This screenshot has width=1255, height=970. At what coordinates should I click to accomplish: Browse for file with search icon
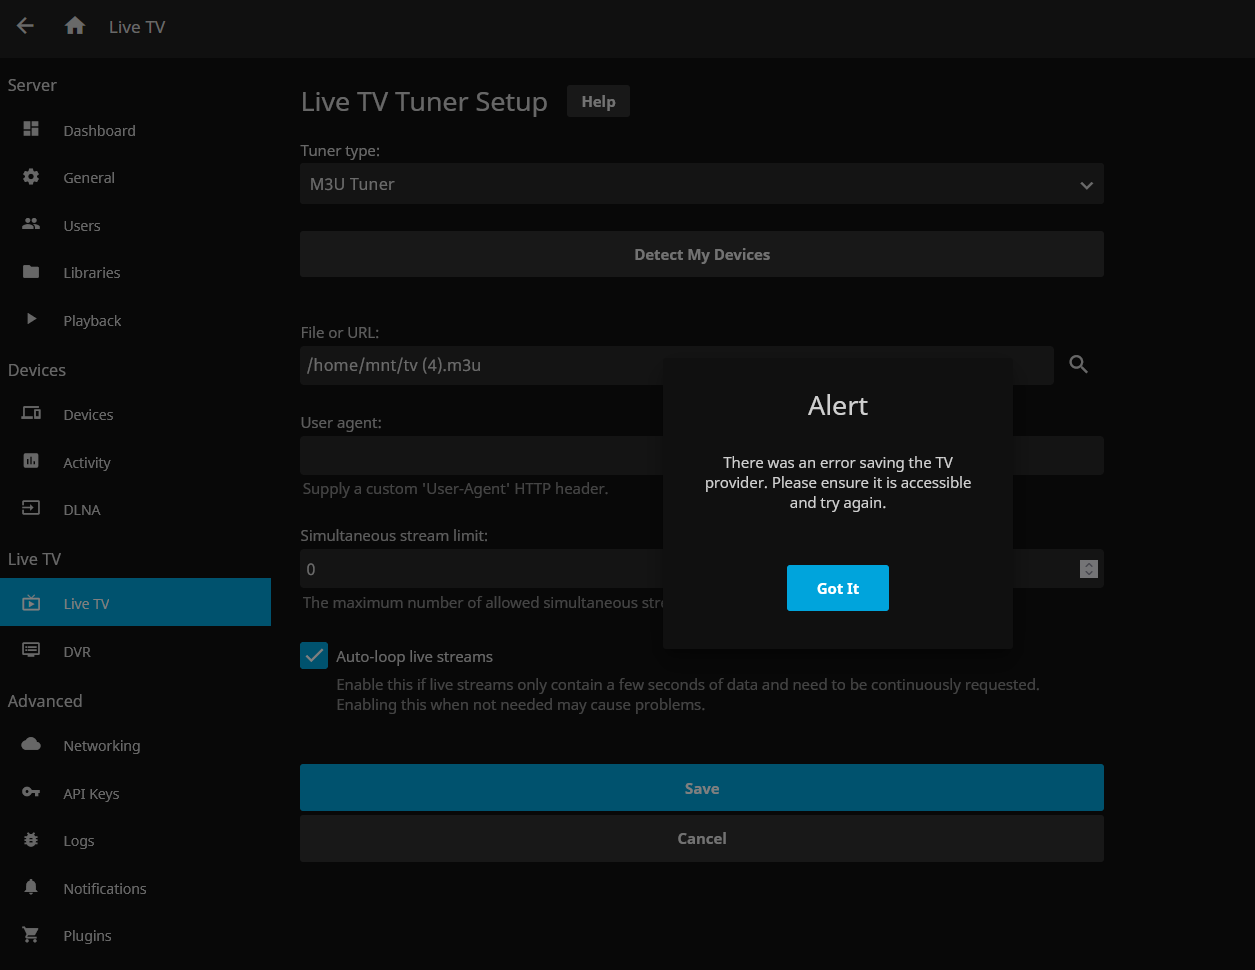pyautogui.click(x=1078, y=365)
